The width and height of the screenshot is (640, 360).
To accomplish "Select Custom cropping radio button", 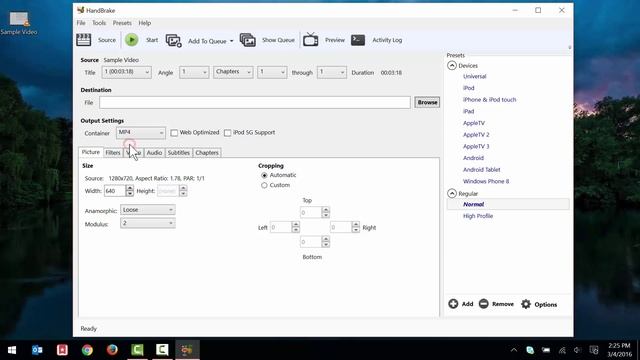I will [264, 185].
